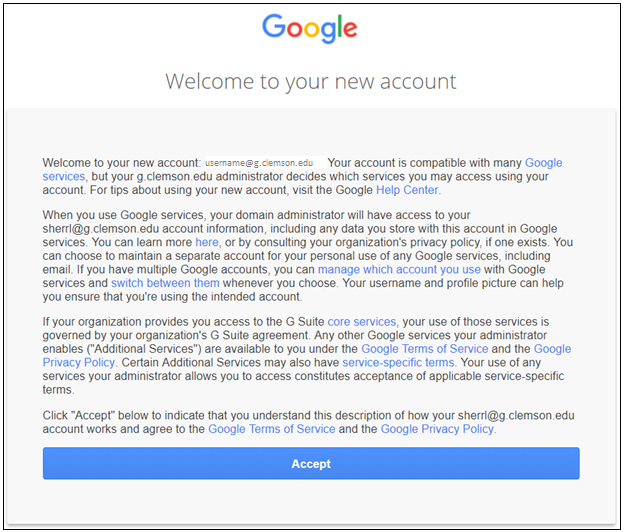Follow the 'here' learn more link
Viewport: 624px width, 532px height.
tap(207, 242)
